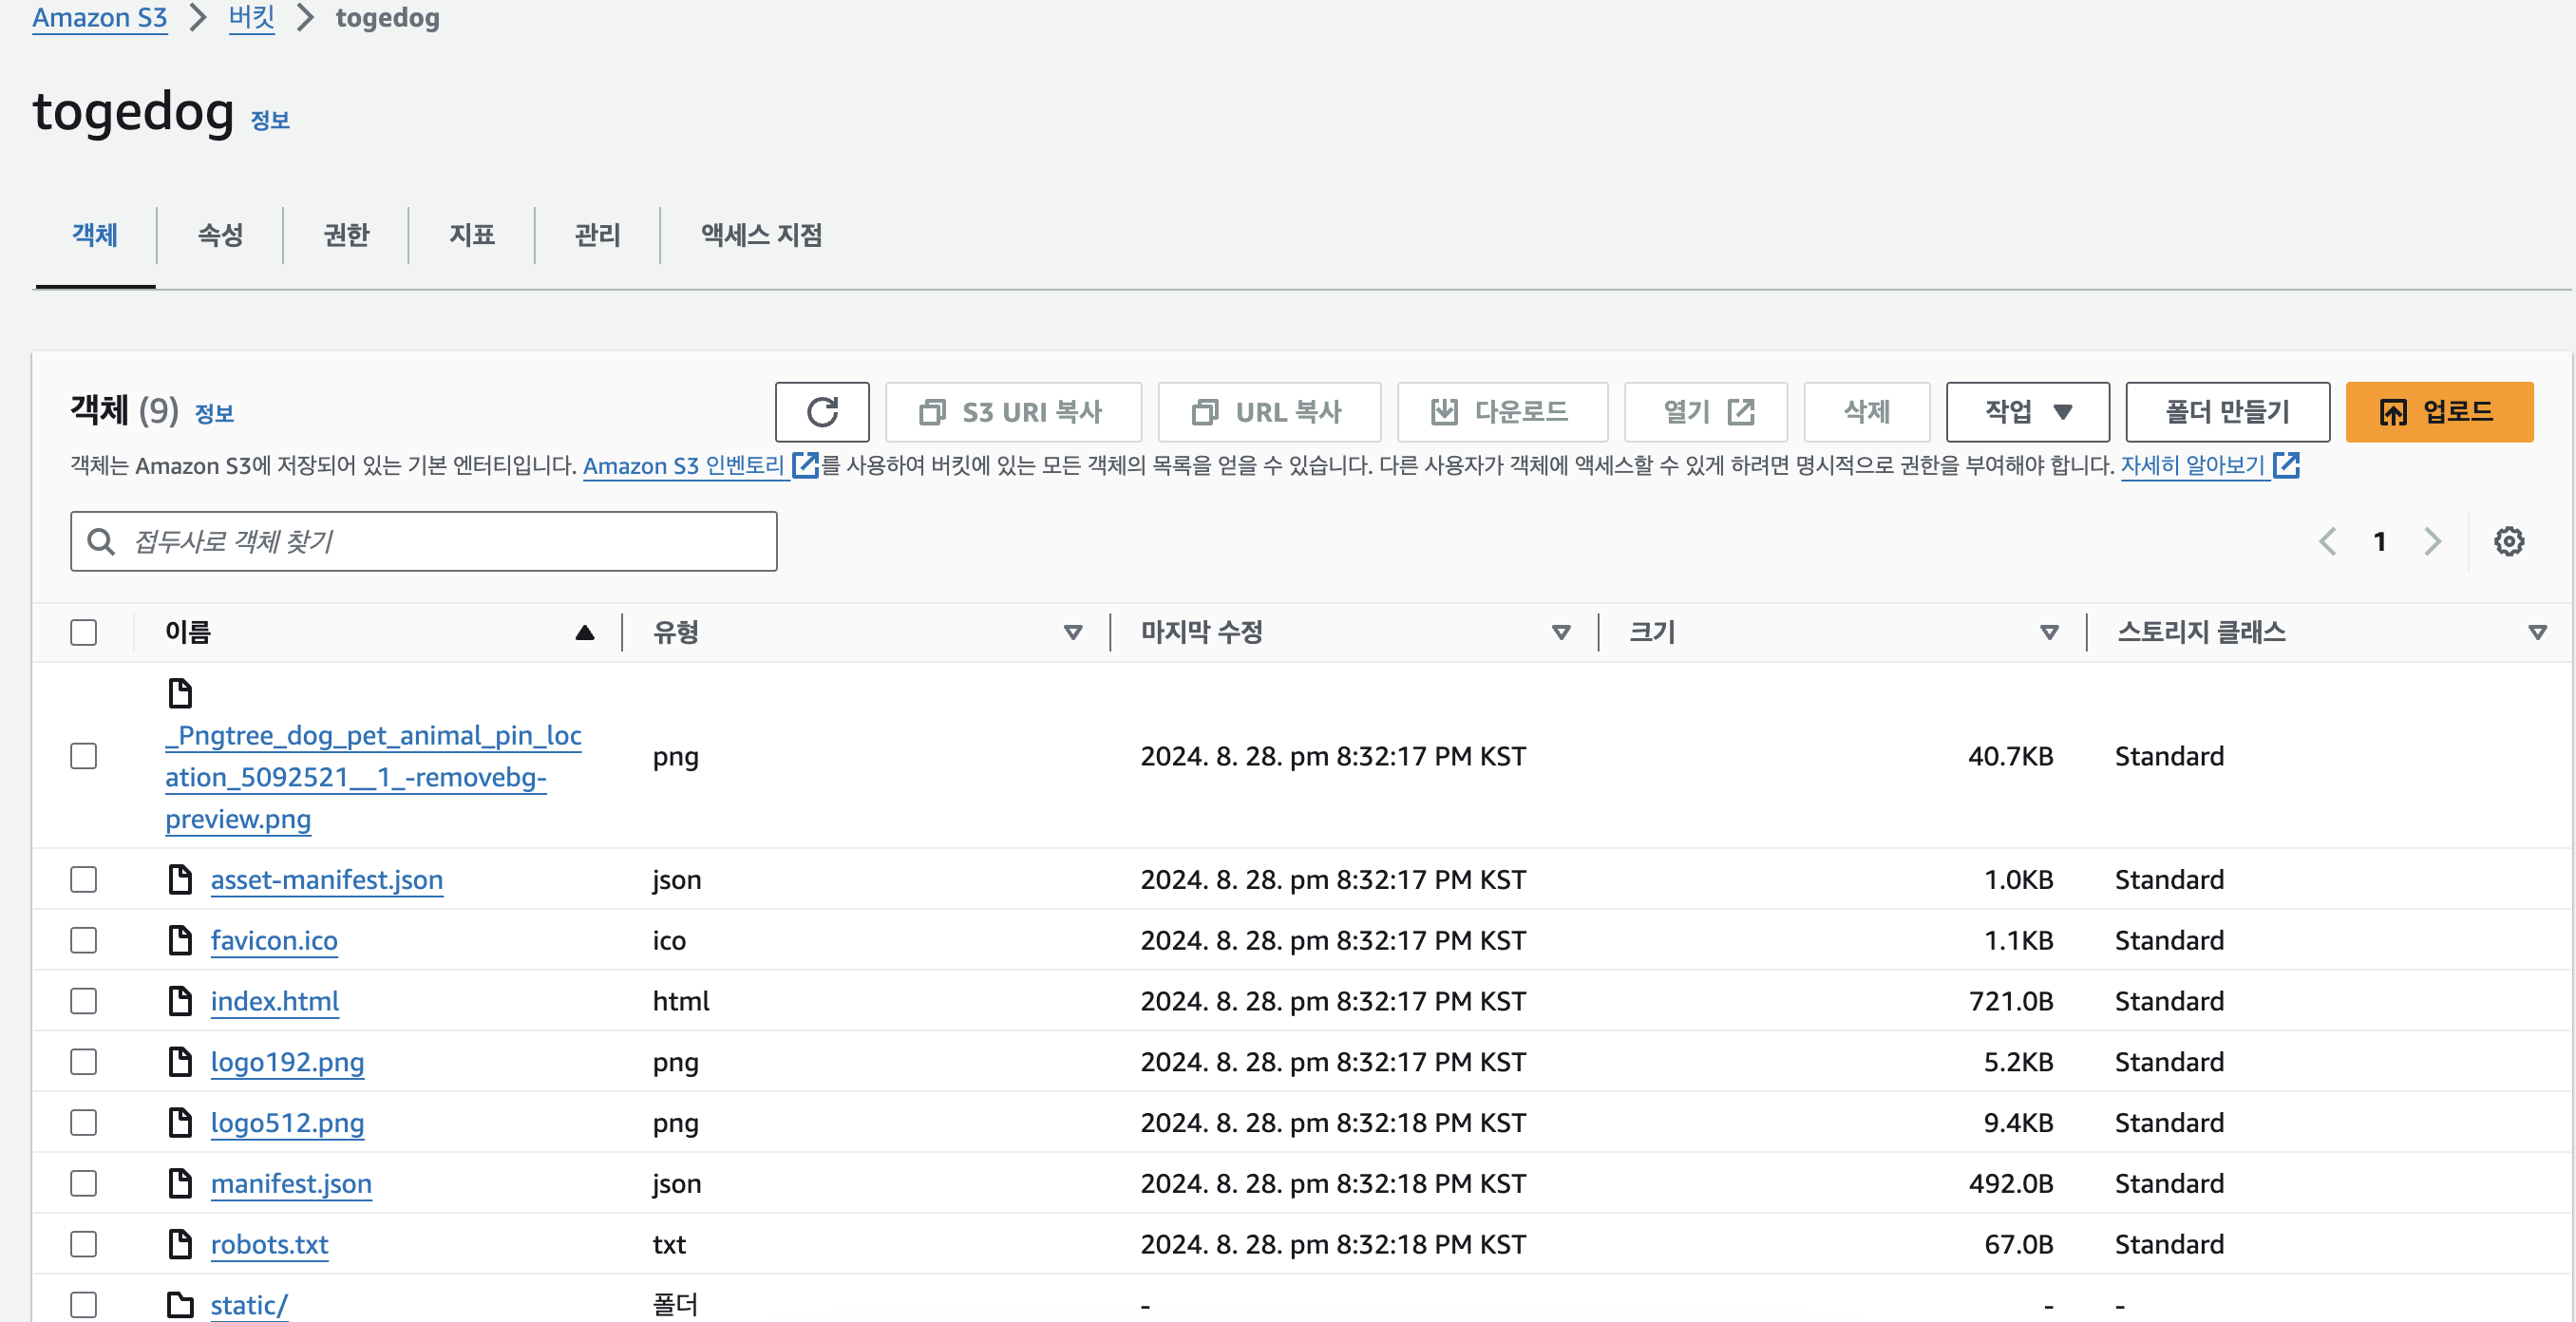The image size is (2576, 1322).
Task: Toggle the select-all checkbox in table header
Action: 84,632
